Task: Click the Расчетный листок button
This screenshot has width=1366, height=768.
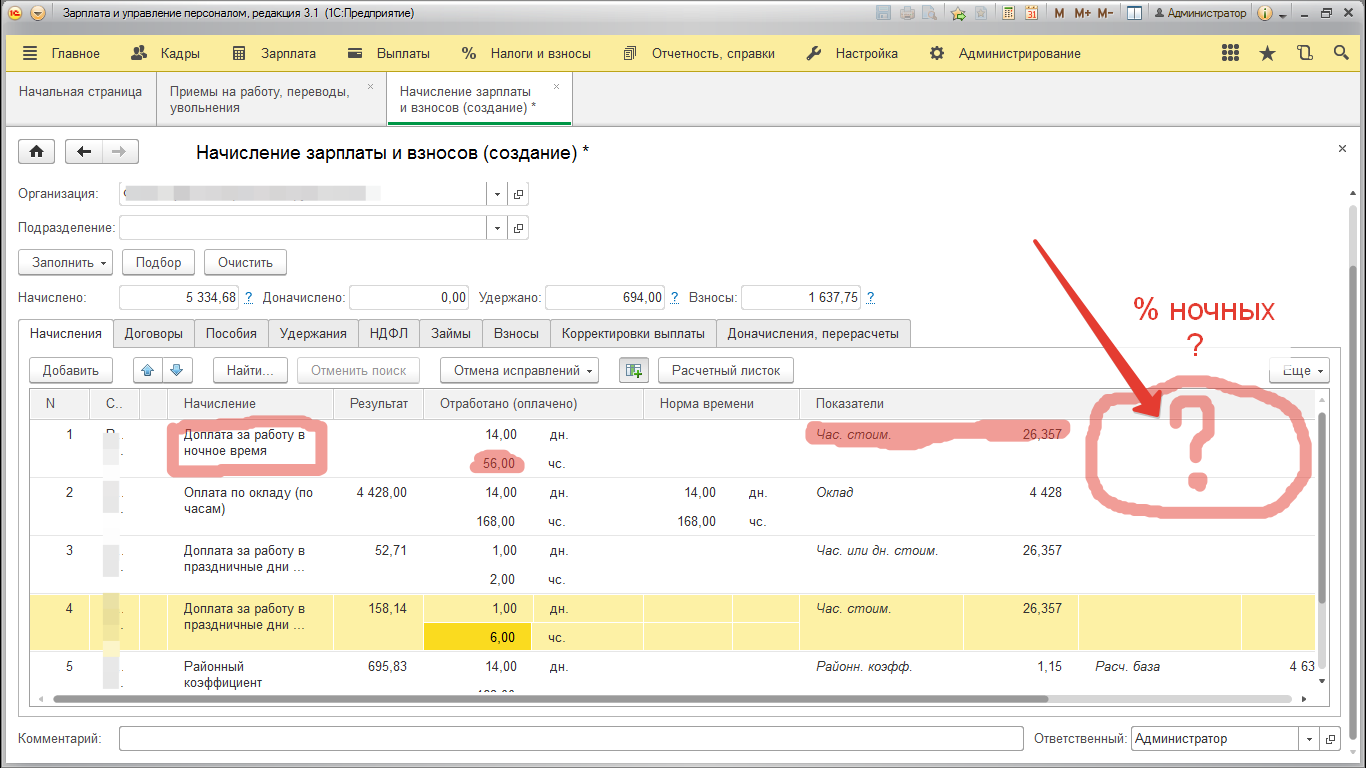Action: click(x=725, y=370)
